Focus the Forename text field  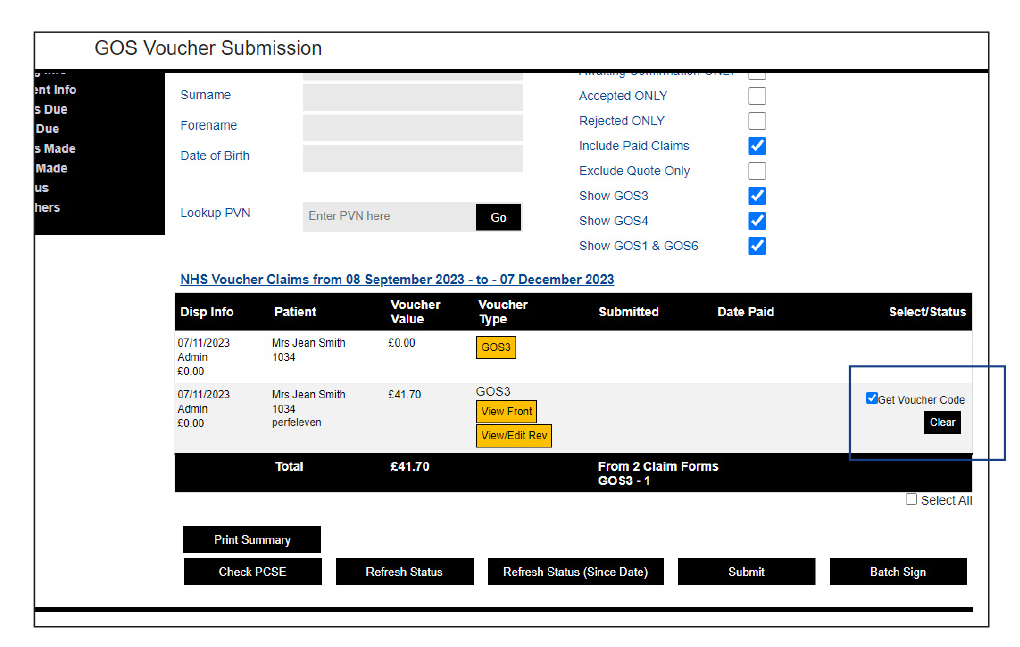412,127
